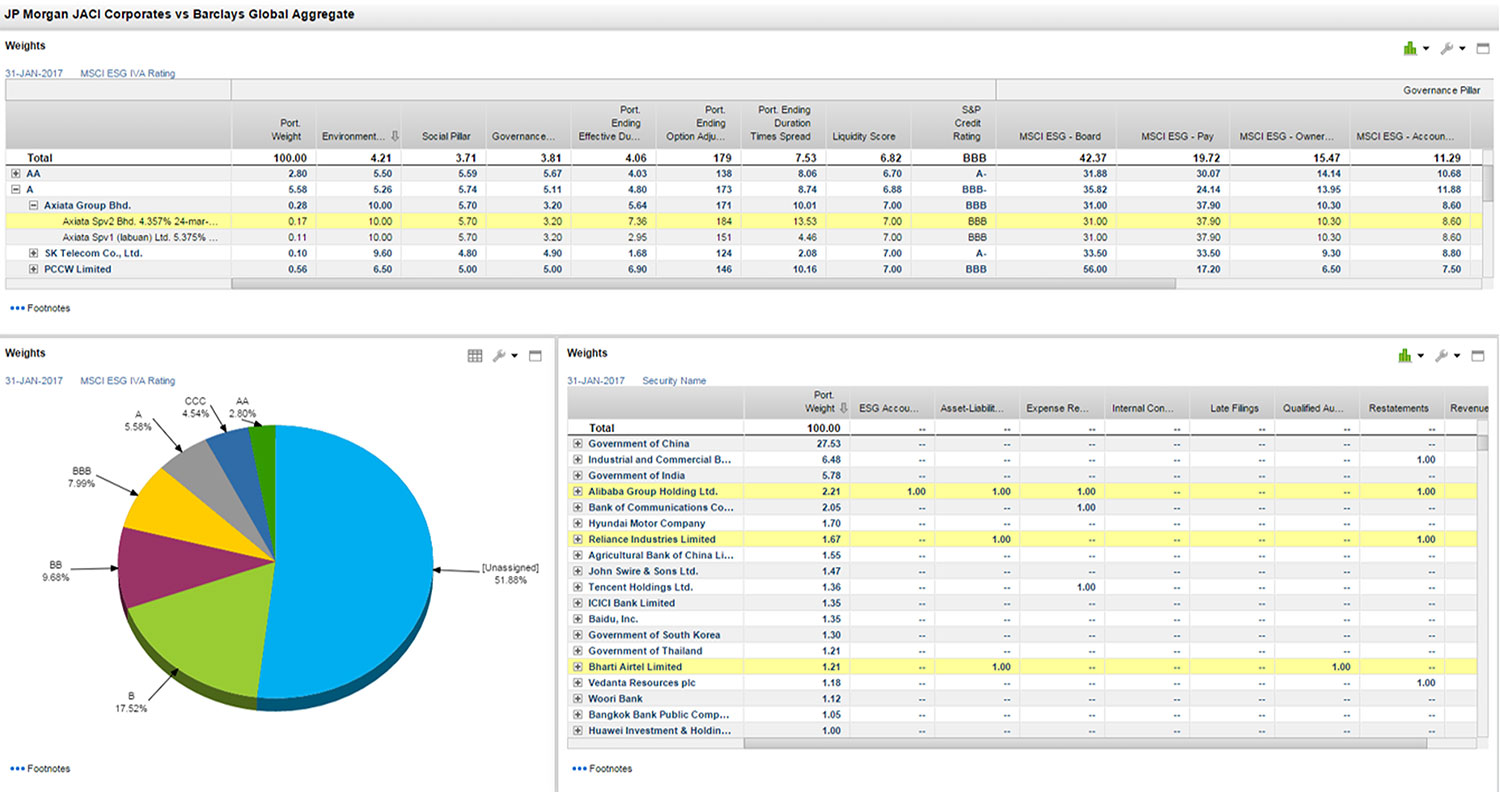The height and width of the screenshot is (792, 1500).
Task: Expand the ICICI Bank Limited row
Action: (578, 603)
